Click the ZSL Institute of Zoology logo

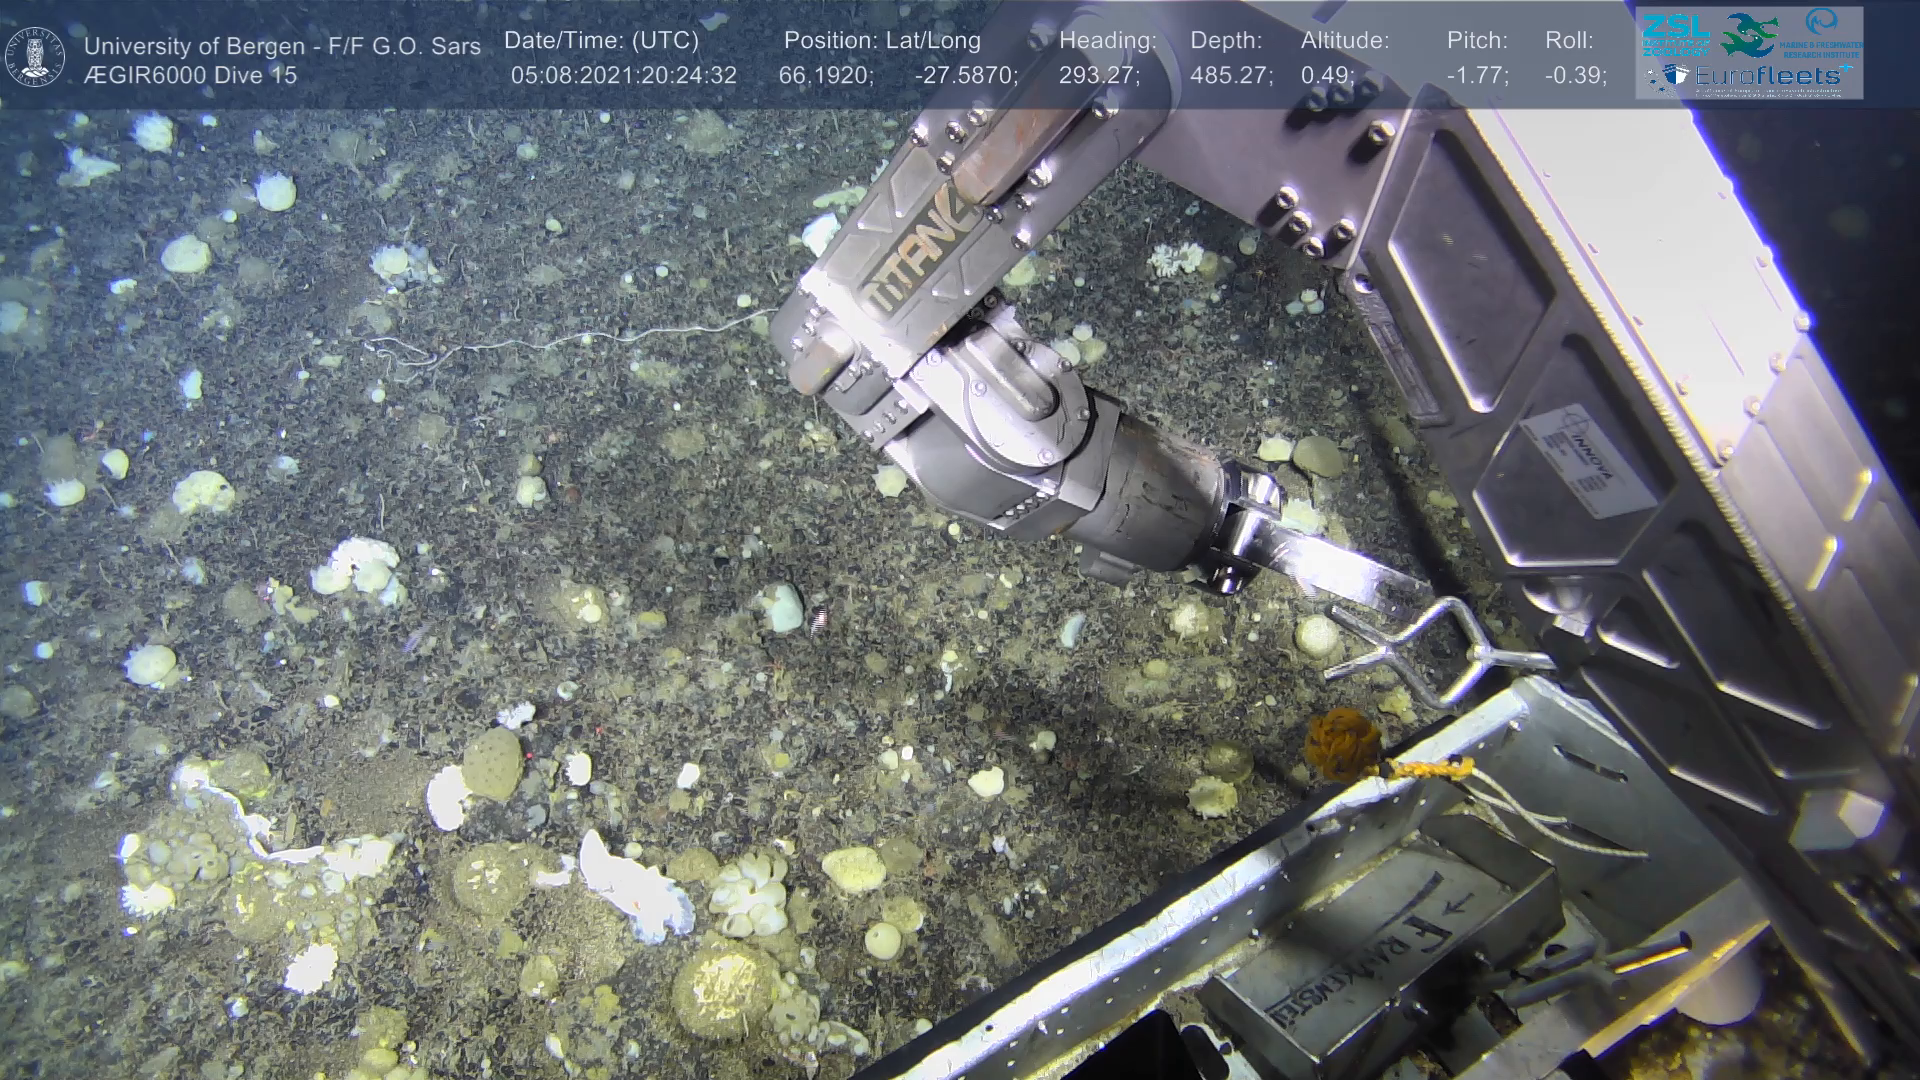[1675, 35]
